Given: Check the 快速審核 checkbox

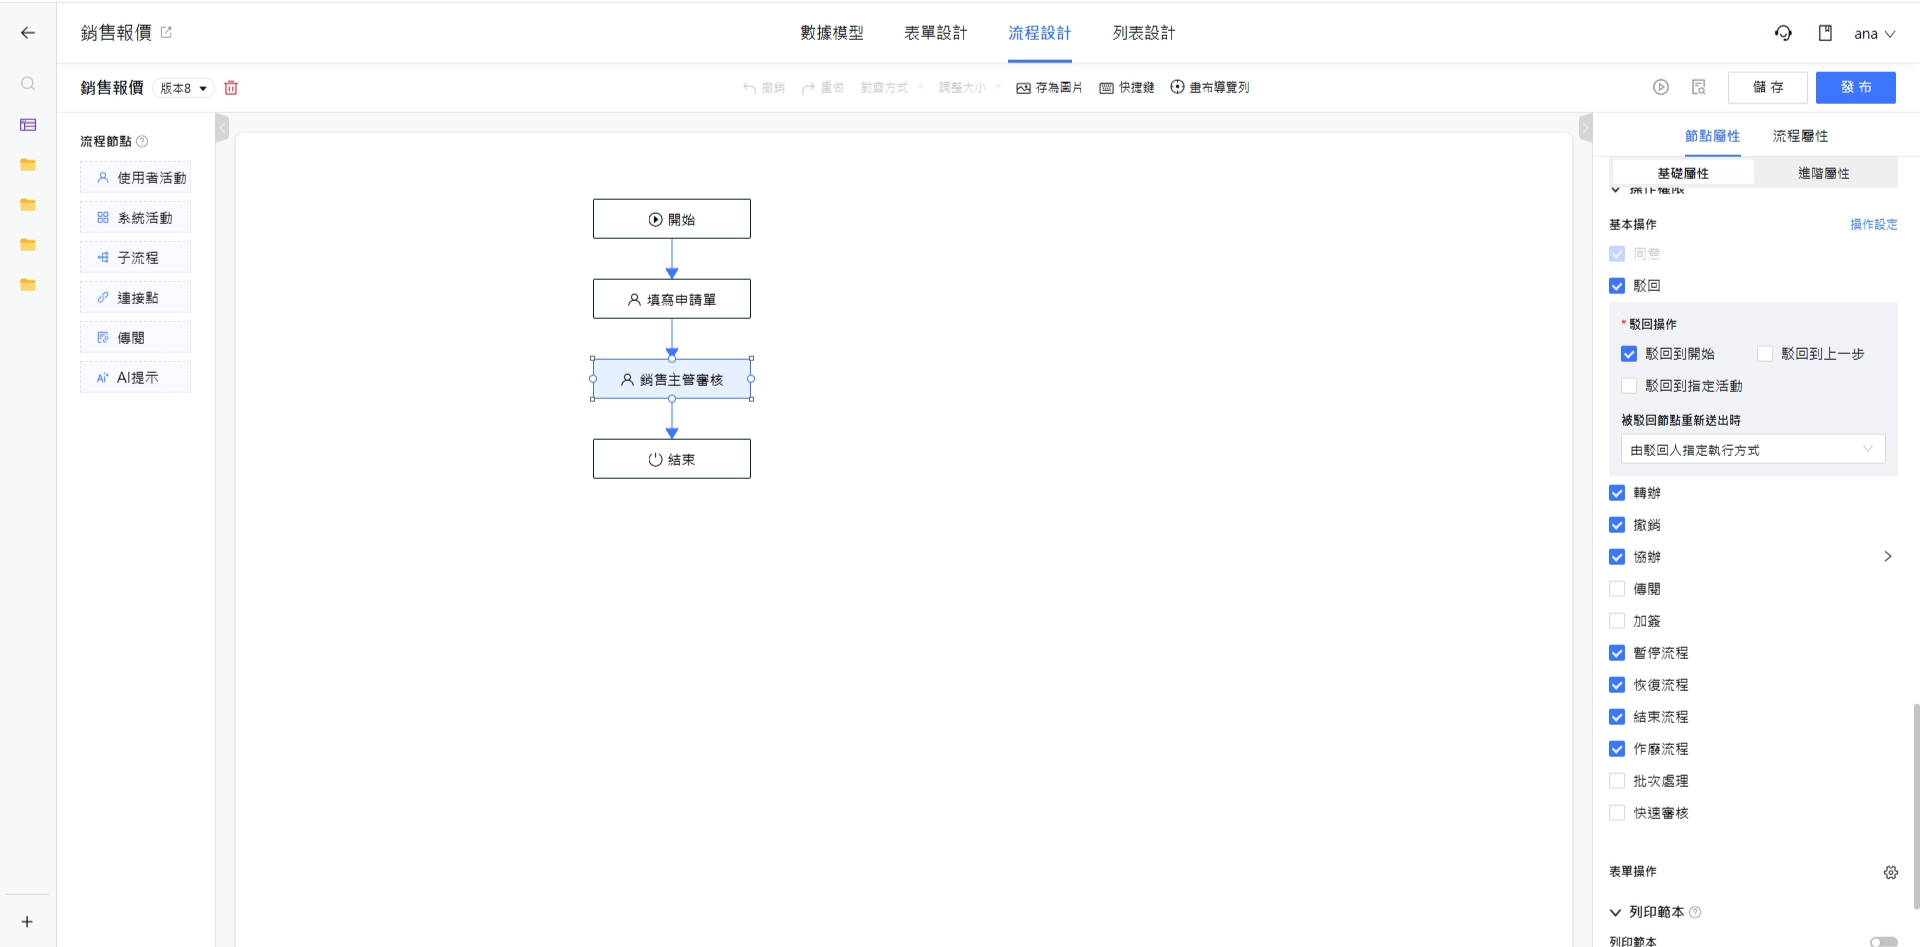Looking at the screenshot, I should pyautogui.click(x=1617, y=813).
